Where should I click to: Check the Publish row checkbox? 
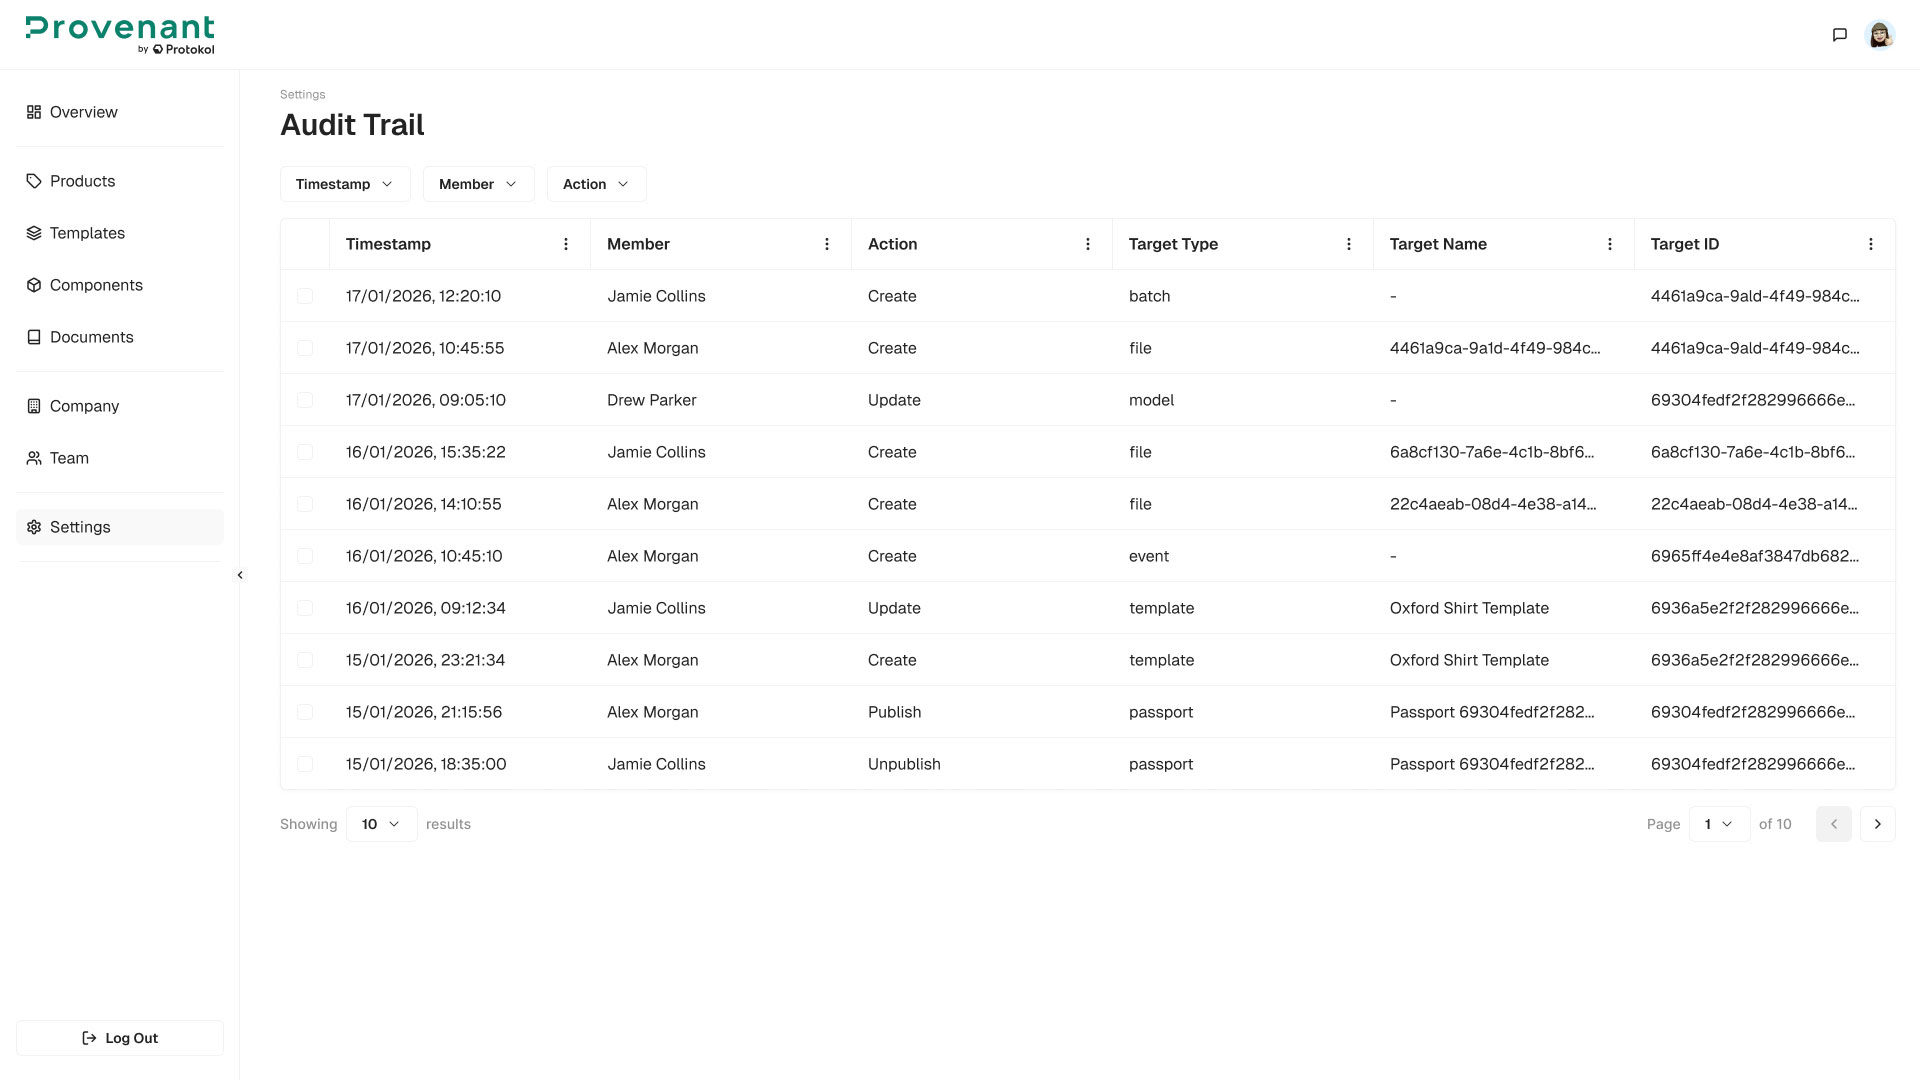(305, 712)
